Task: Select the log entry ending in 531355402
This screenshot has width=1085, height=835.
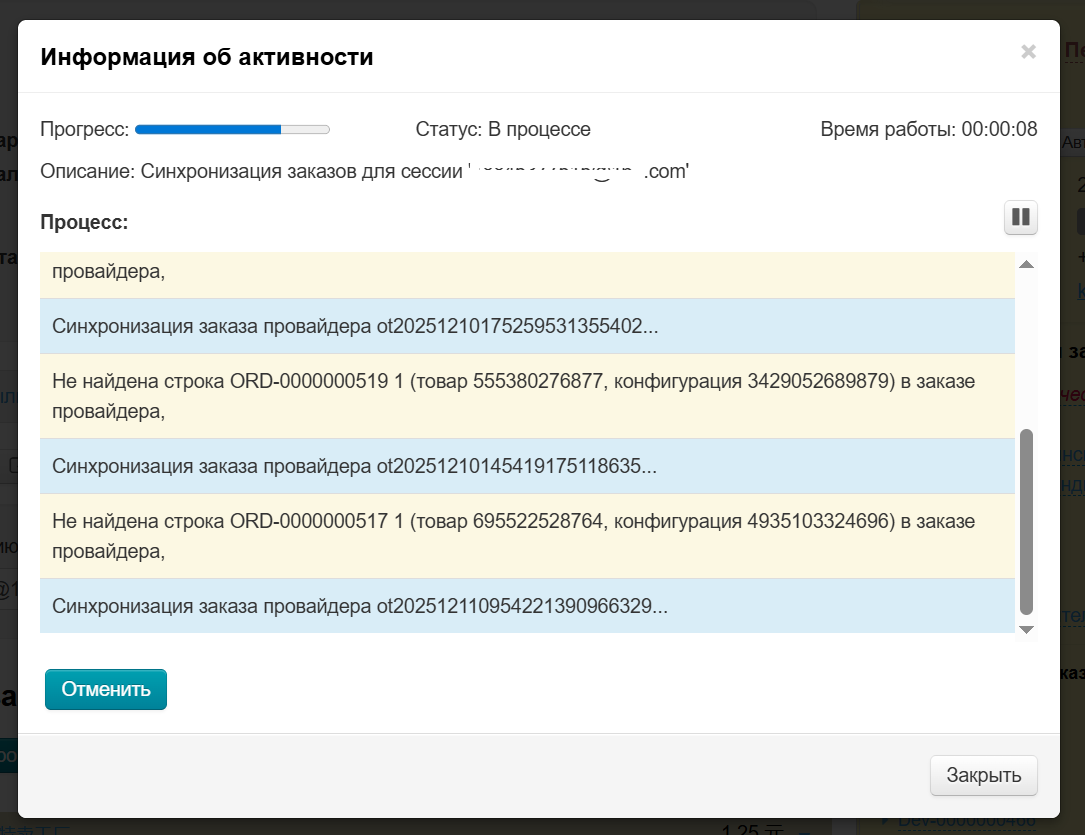Action: click(527, 326)
